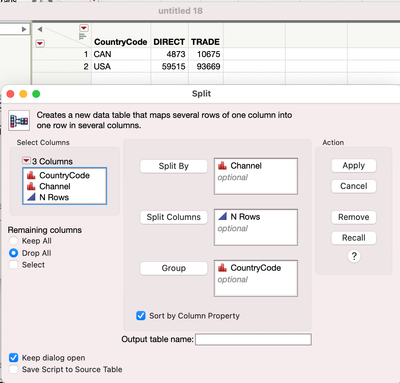Click the TRADE column header

click(x=205, y=42)
